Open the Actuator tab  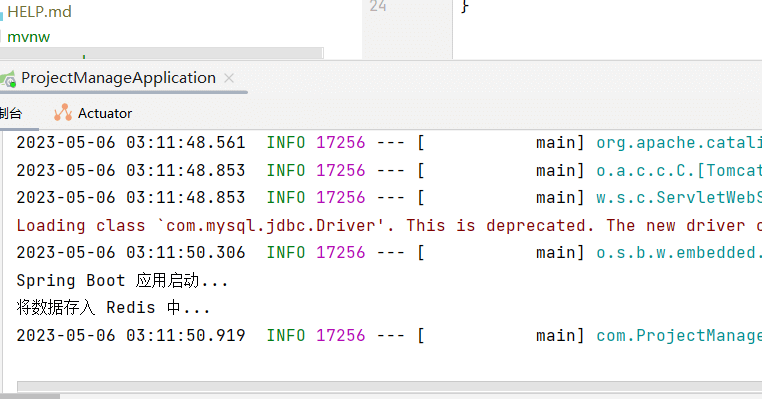[x=92, y=113]
